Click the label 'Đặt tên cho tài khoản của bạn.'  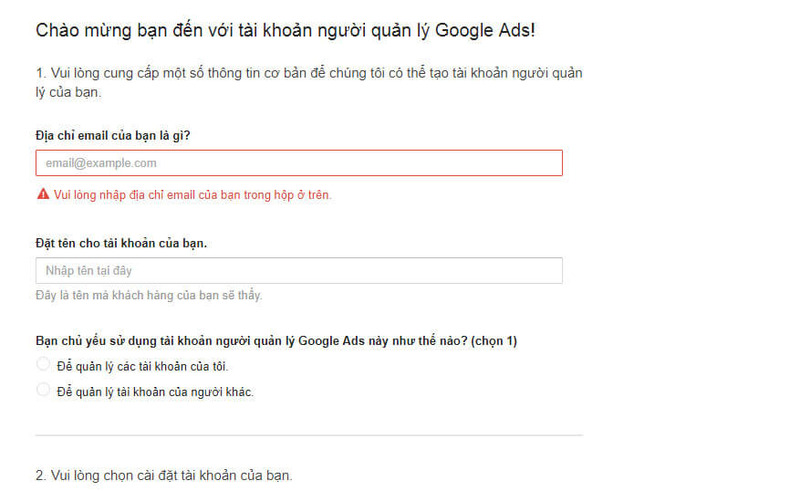pyautogui.click(x=121, y=243)
